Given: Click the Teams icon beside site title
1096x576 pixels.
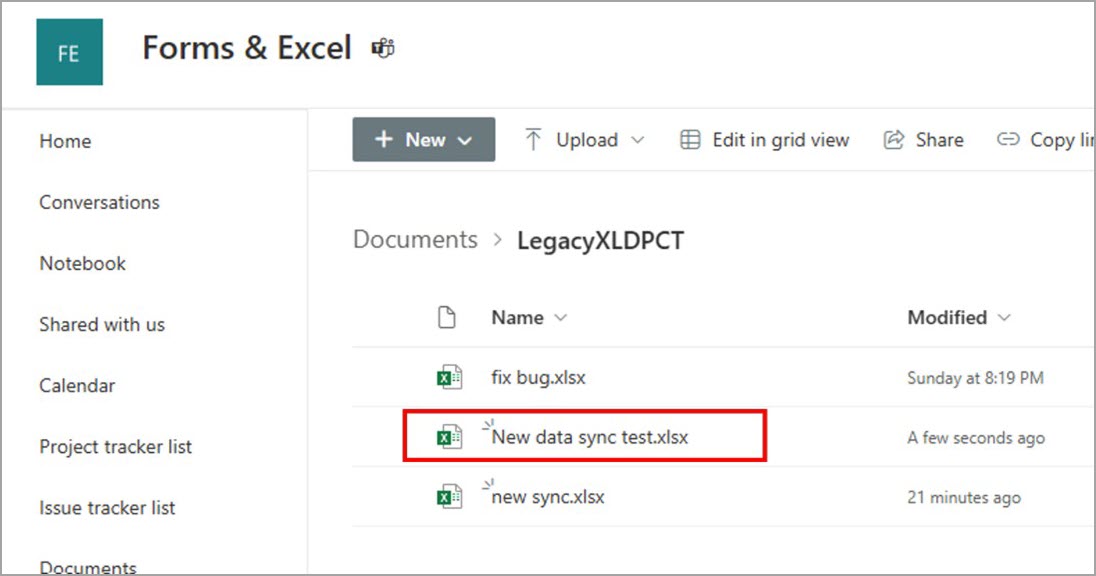Looking at the screenshot, I should 382,48.
